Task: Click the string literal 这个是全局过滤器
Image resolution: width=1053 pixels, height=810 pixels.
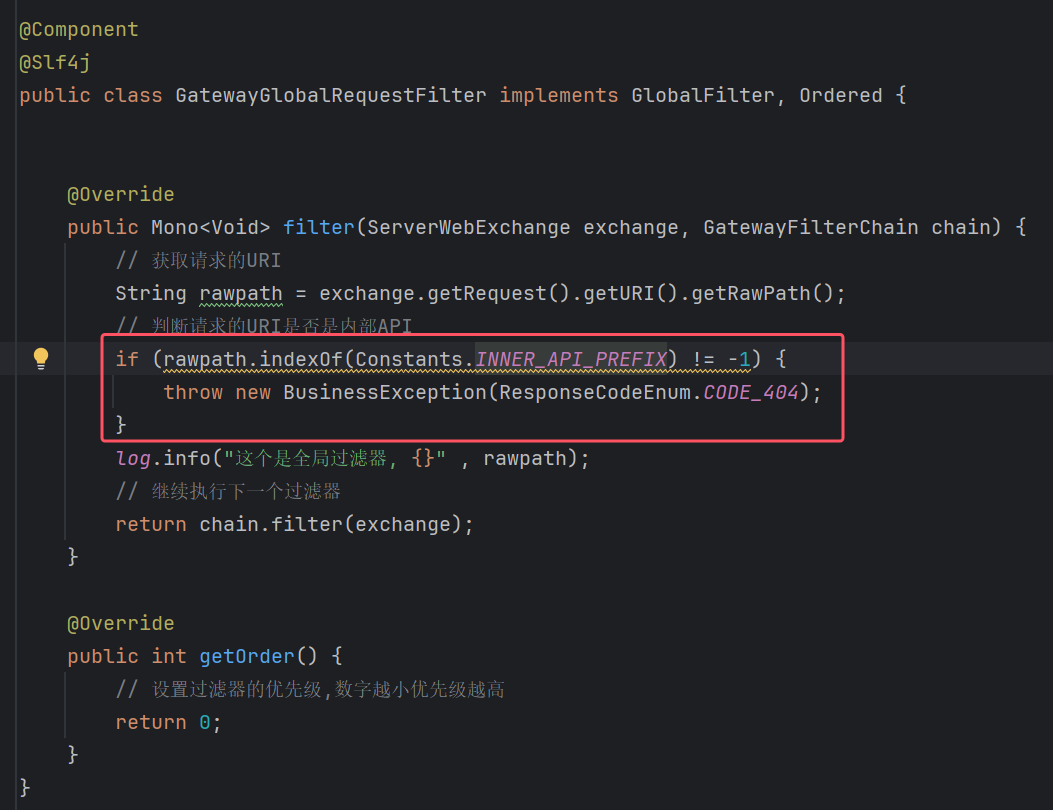Action: pos(334,459)
